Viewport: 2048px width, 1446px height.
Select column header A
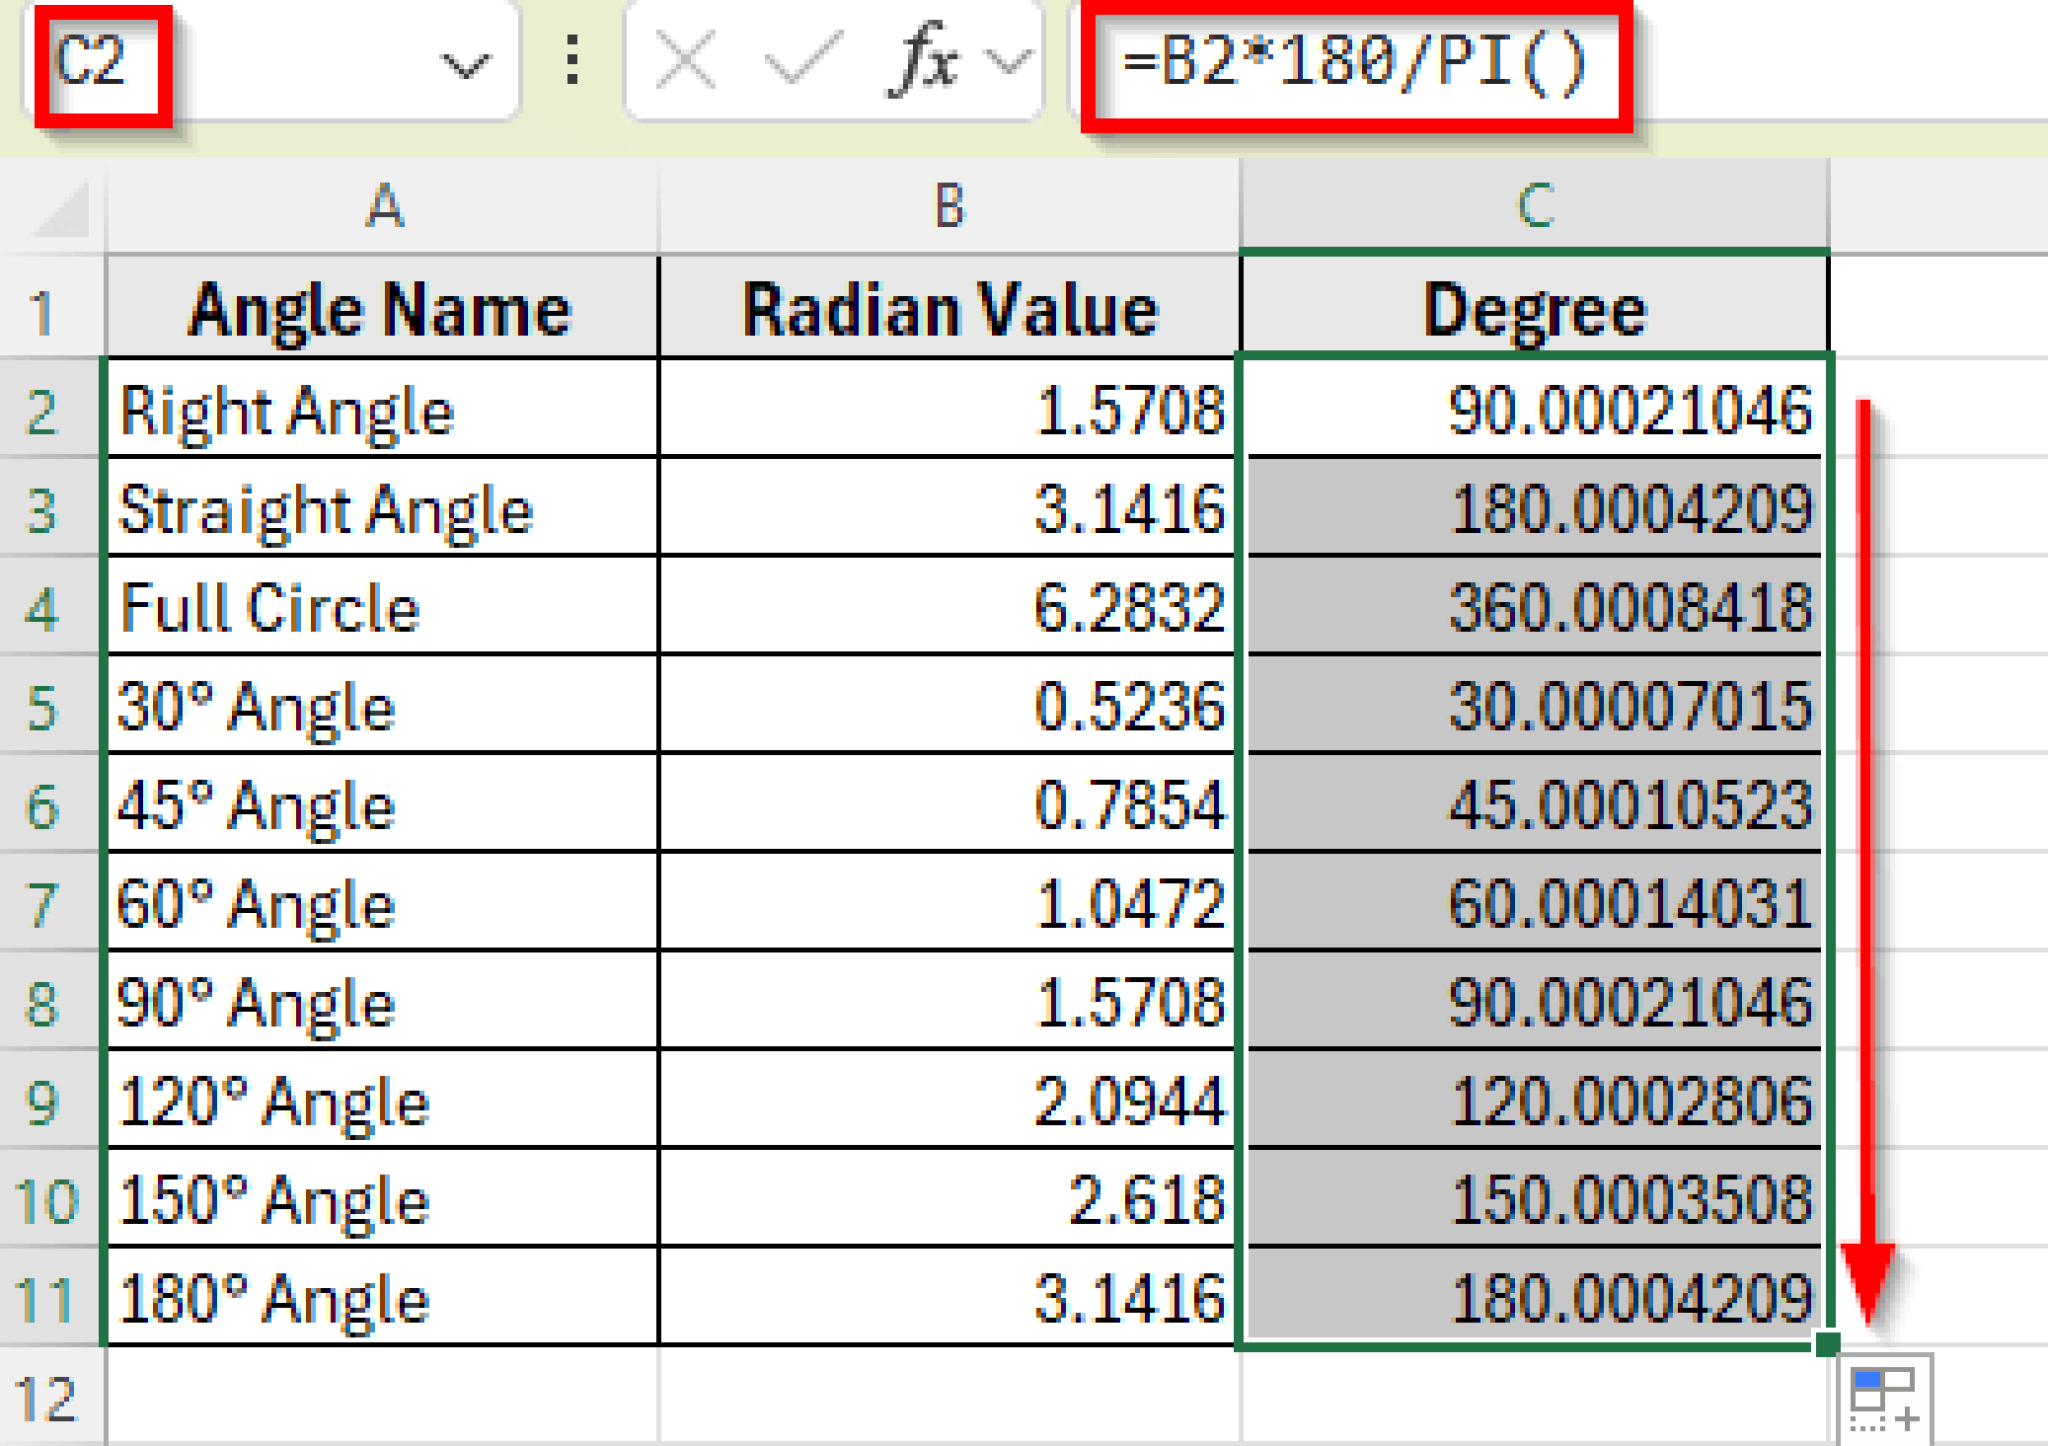click(383, 207)
